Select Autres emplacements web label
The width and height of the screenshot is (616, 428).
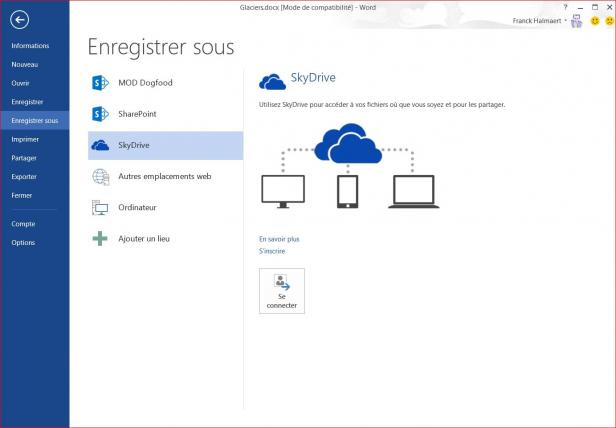(165, 176)
